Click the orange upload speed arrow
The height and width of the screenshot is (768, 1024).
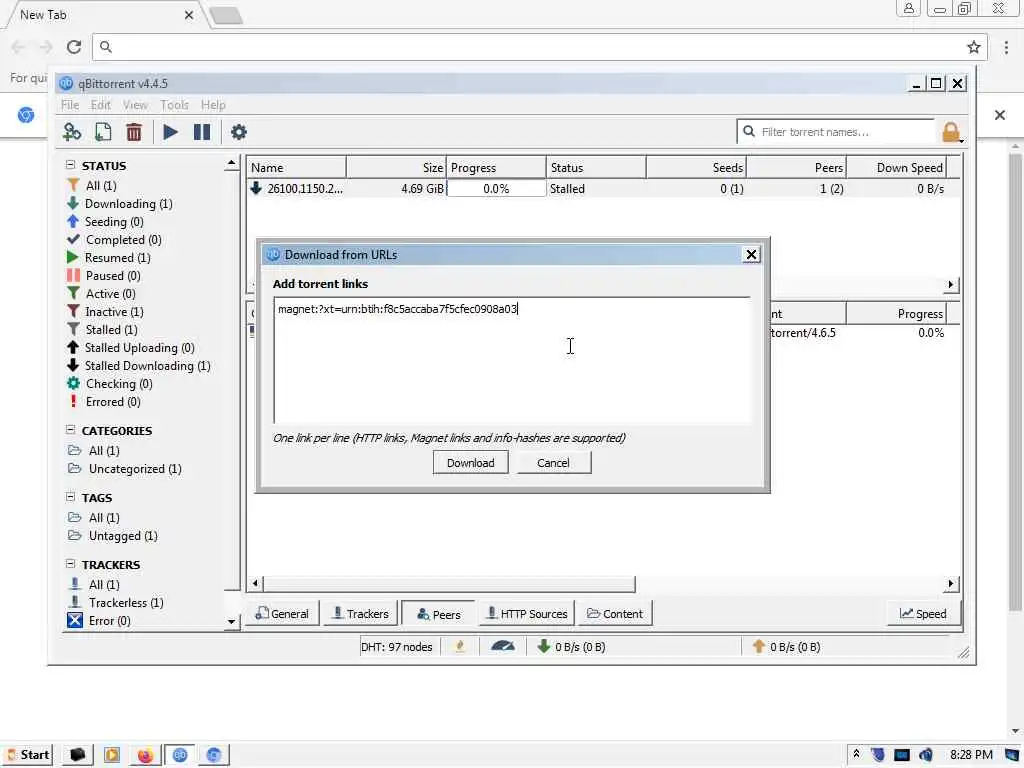(x=758, y=647)
